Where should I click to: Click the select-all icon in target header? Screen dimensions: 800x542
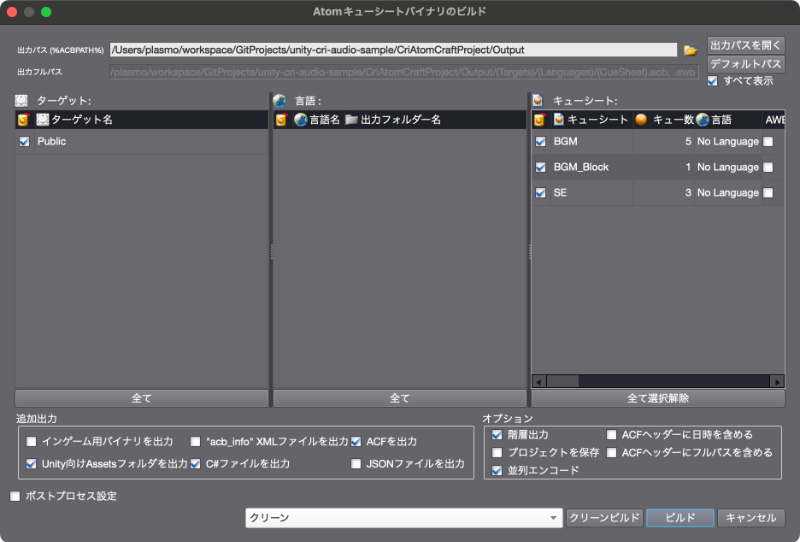(23, 119)
